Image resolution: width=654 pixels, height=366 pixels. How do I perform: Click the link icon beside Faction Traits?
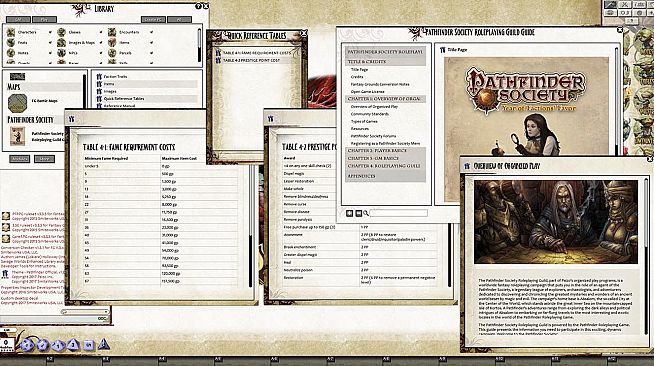[99, 77]
